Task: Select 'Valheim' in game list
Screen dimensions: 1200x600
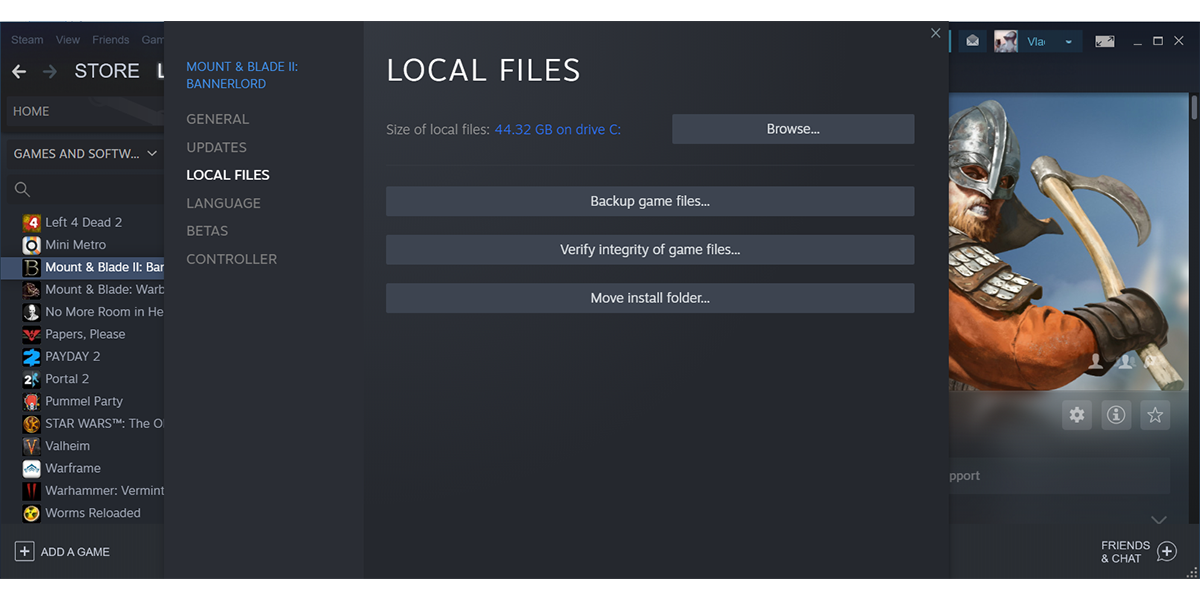Action: (67, 446)
